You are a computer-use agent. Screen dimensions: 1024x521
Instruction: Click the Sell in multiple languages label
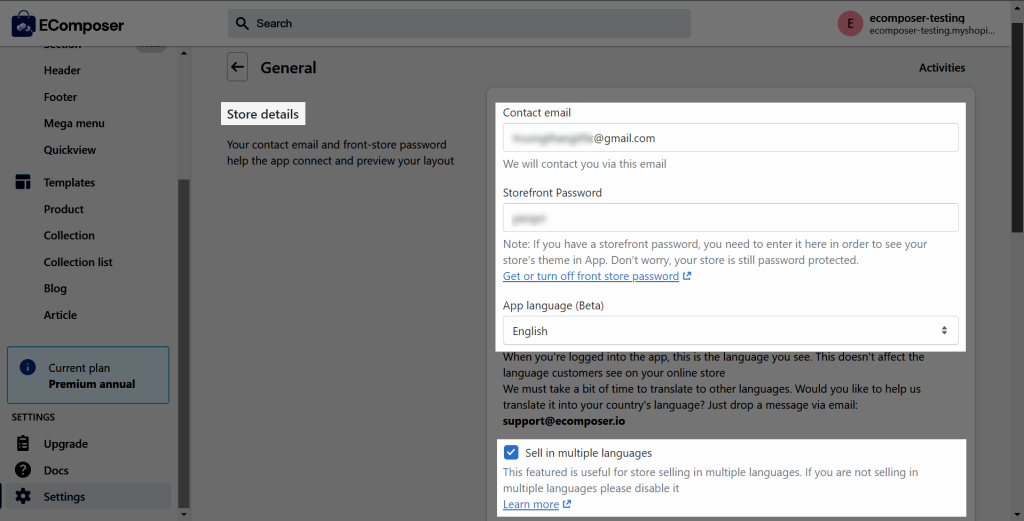tap(588, 452)
